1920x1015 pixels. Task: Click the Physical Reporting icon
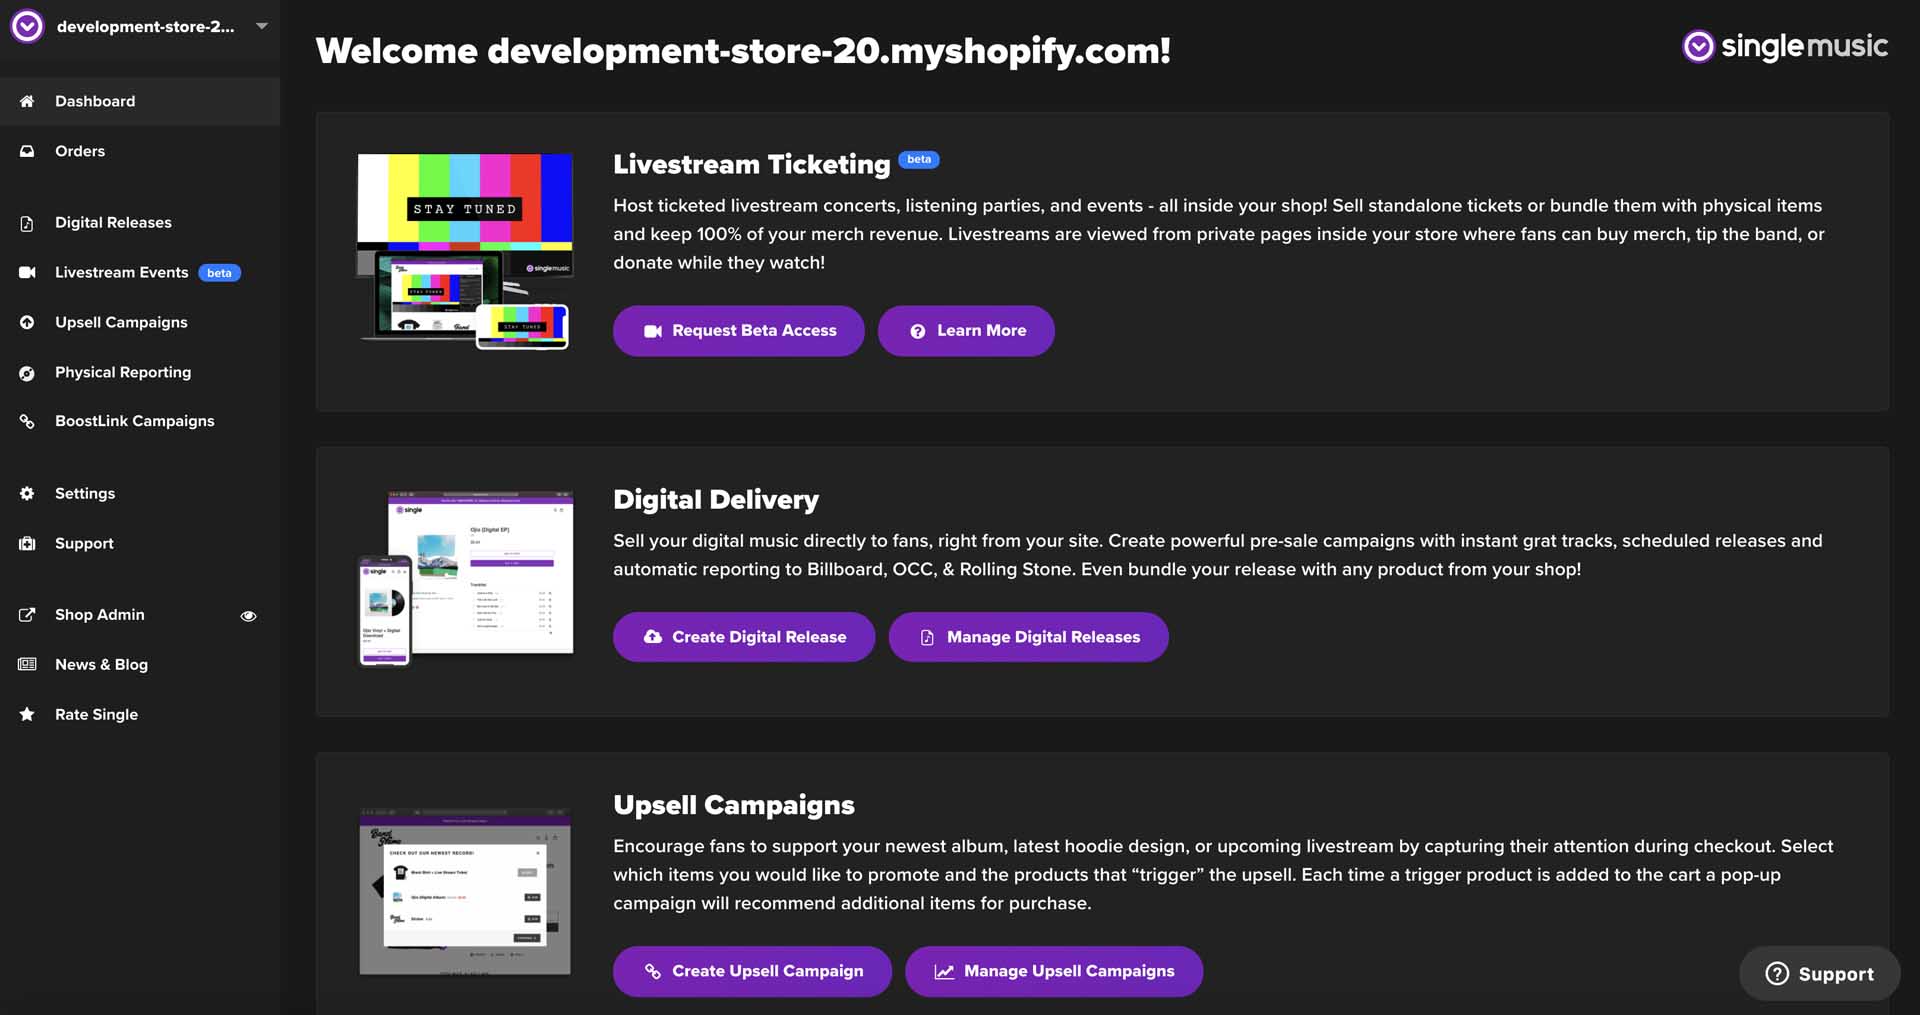(x=27, y=372)
